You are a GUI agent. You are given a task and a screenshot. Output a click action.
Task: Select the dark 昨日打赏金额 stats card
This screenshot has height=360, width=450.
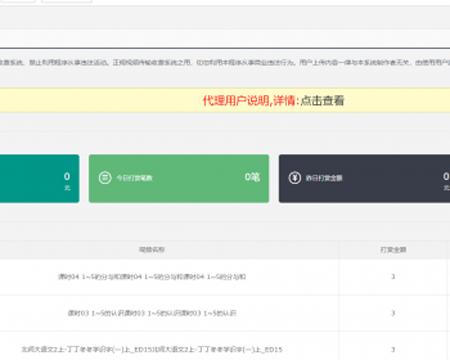[x=364, y=178]
